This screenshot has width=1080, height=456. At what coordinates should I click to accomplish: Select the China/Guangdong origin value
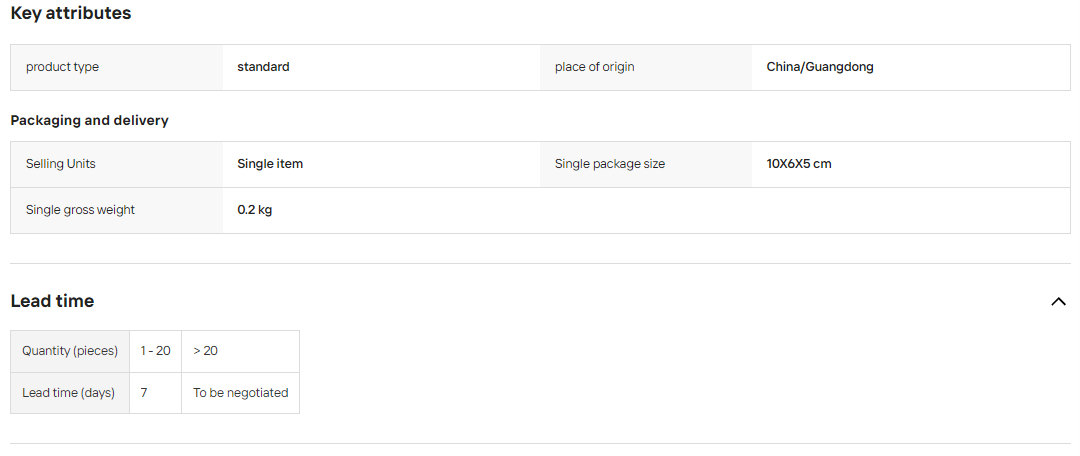pos(820,67)
